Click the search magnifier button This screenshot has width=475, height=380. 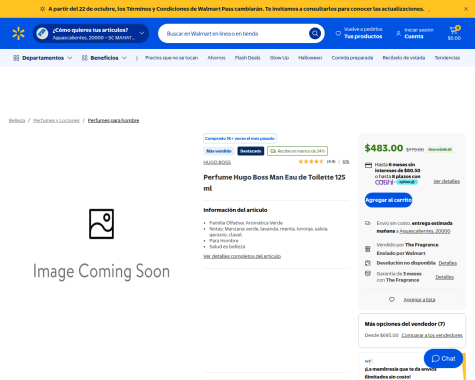[315, 33]
